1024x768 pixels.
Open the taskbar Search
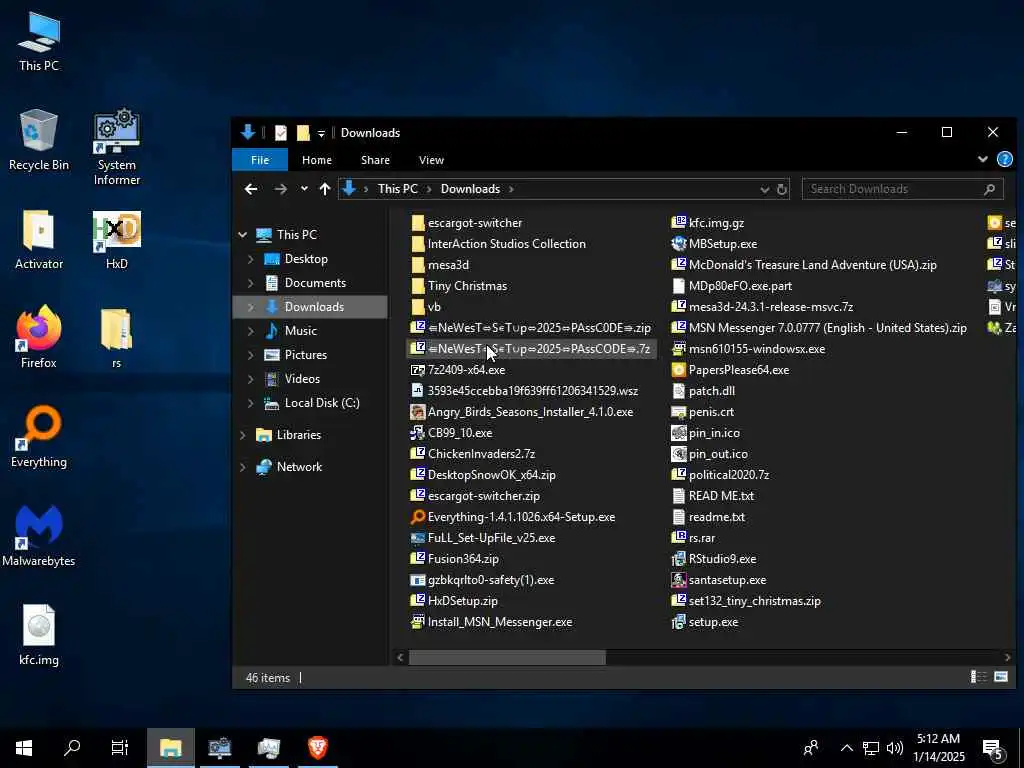(72, 747)
